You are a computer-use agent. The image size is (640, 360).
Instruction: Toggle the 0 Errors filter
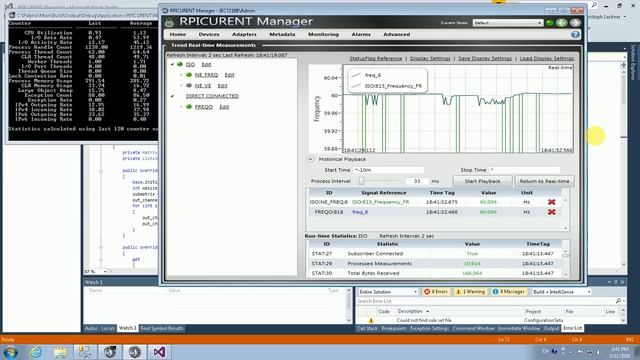pos(436,292)
